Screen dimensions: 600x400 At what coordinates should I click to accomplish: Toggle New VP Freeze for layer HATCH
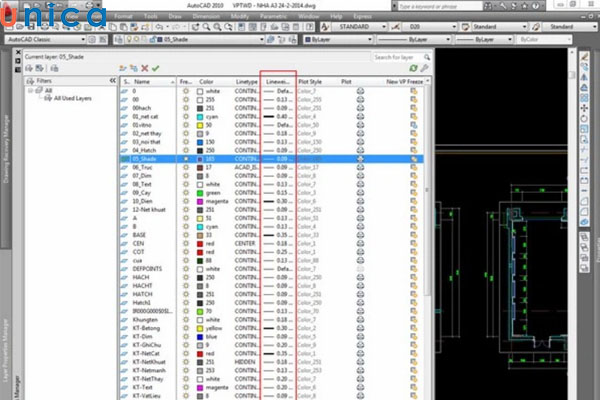coord(414,294)
